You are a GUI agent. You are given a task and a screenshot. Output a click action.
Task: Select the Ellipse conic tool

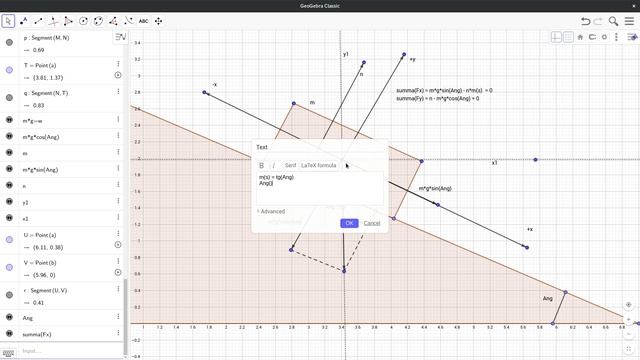pyautogui.click(x=98, y=21)
